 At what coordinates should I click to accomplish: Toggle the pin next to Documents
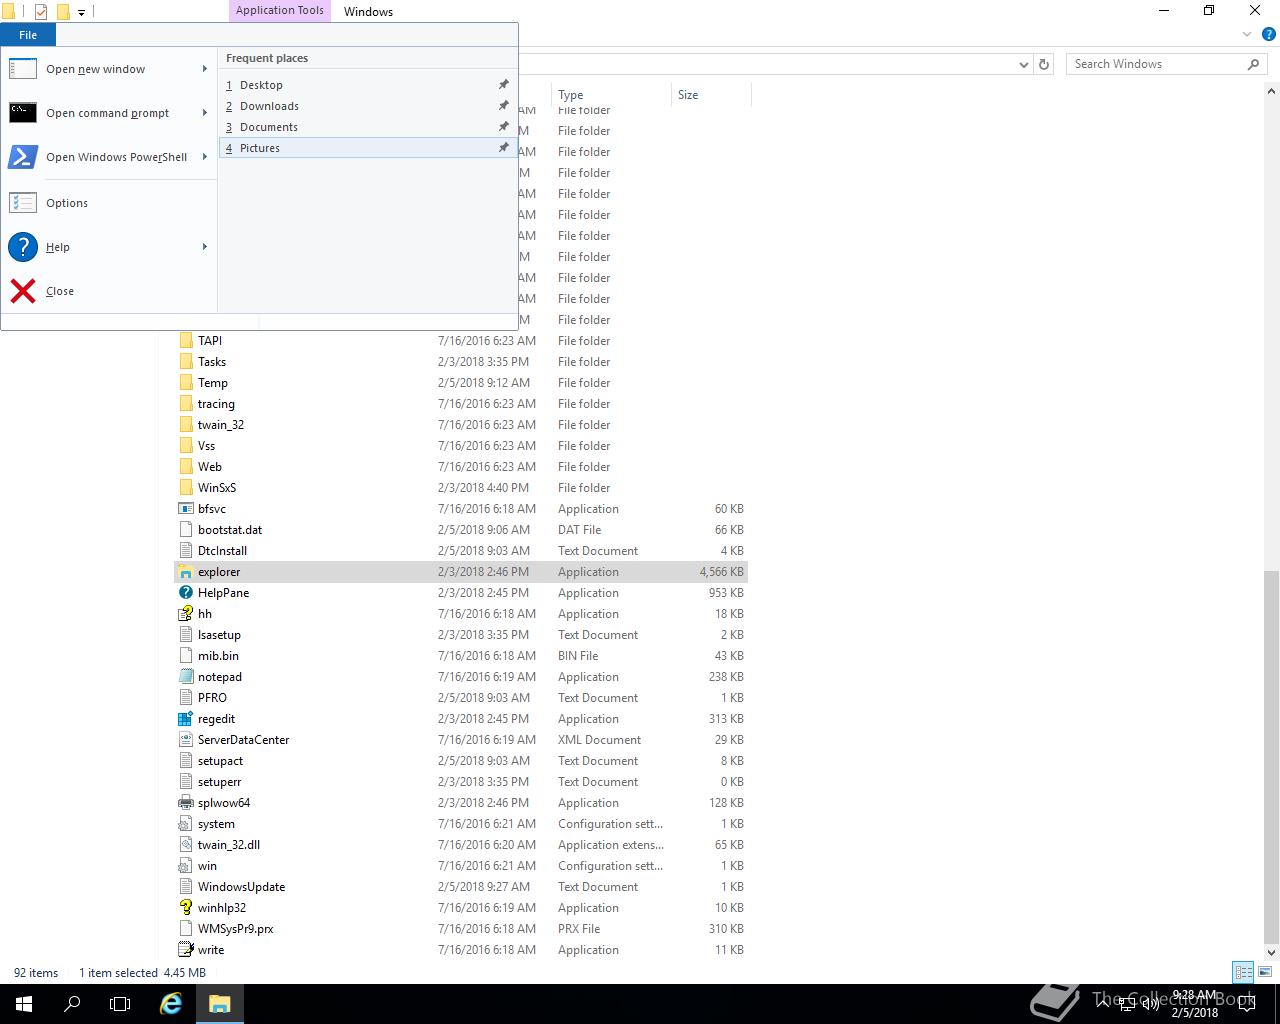(503, 127)
